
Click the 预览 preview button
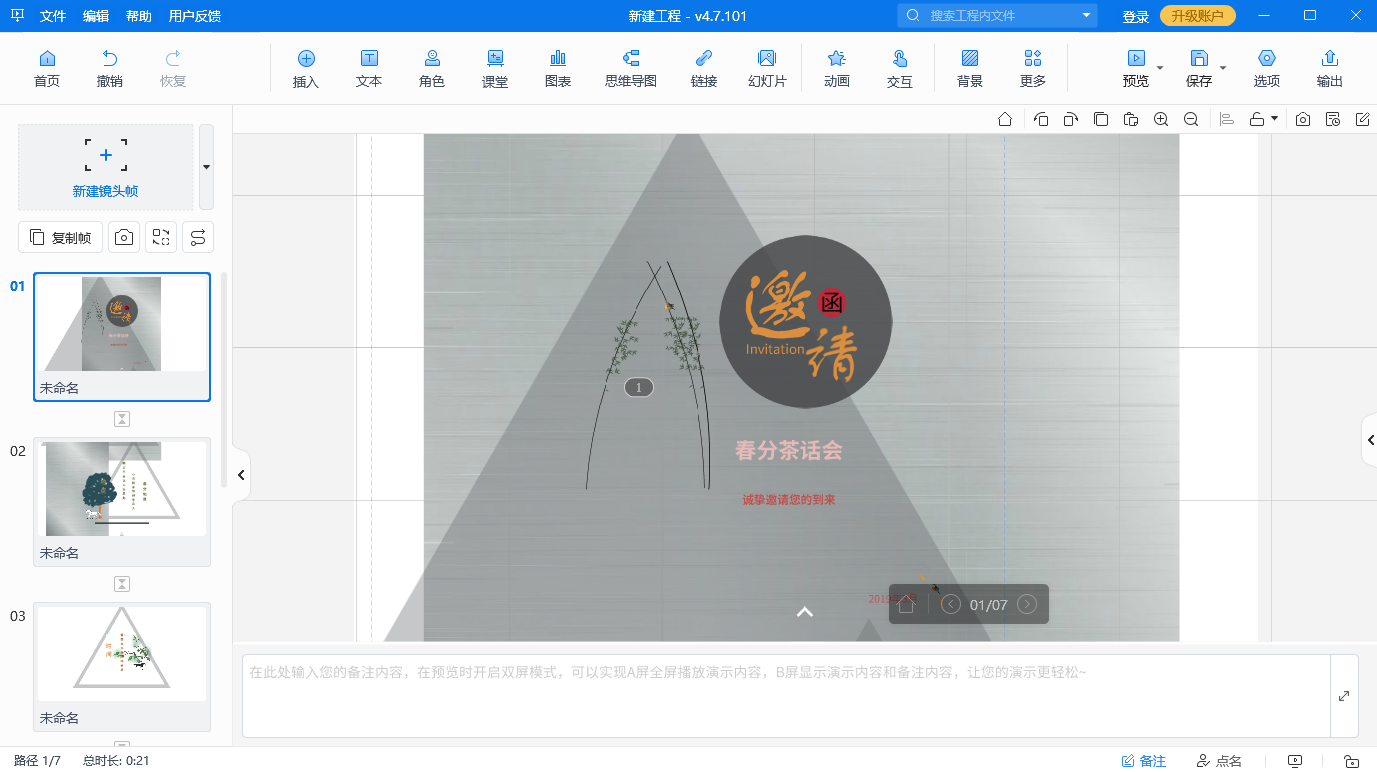[1136, 68]
